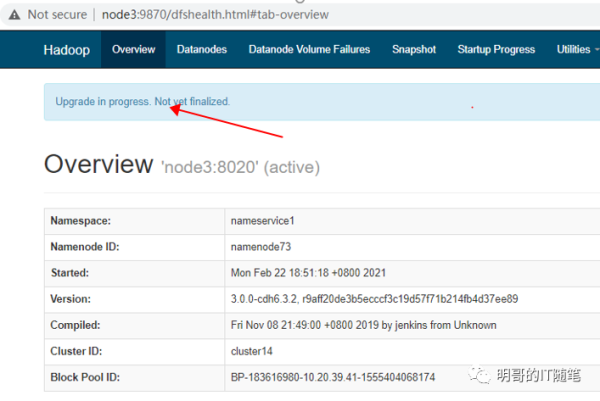Click the Block Pool ID BP-183616980 value
600x401 pixels.
click(334, 377)
